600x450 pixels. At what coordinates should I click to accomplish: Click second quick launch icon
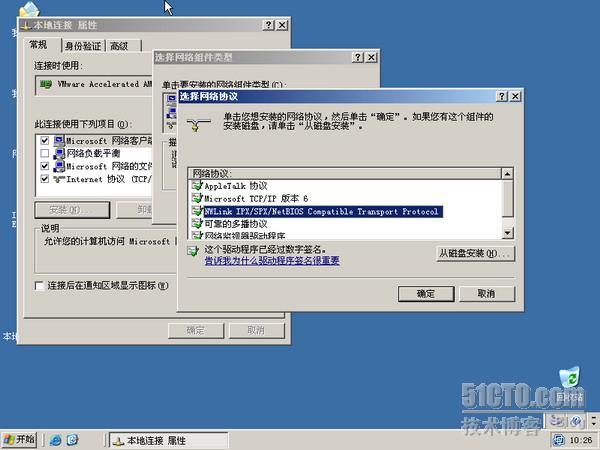tap(73, 440)
